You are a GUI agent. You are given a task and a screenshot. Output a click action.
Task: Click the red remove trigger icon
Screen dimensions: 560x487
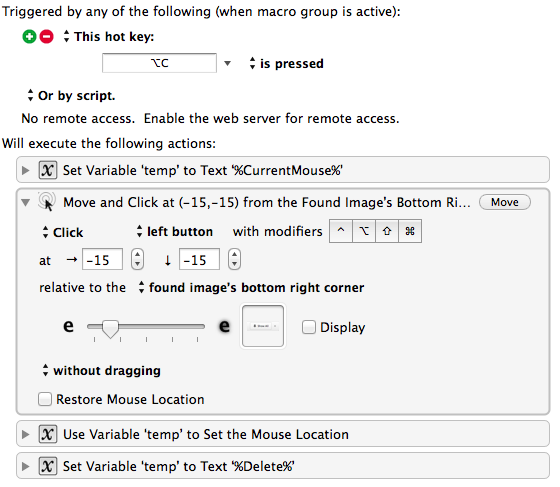click(x=46, y=36)
